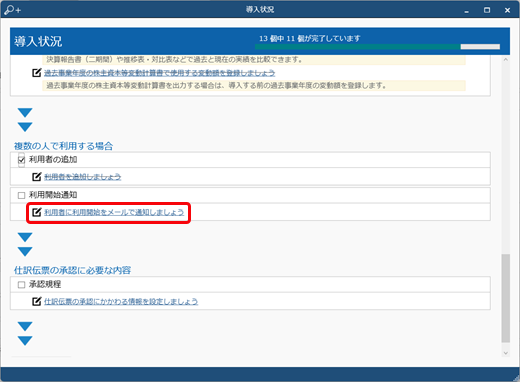Check the 利用開始通知 checkbox

(x=21, y=195)
